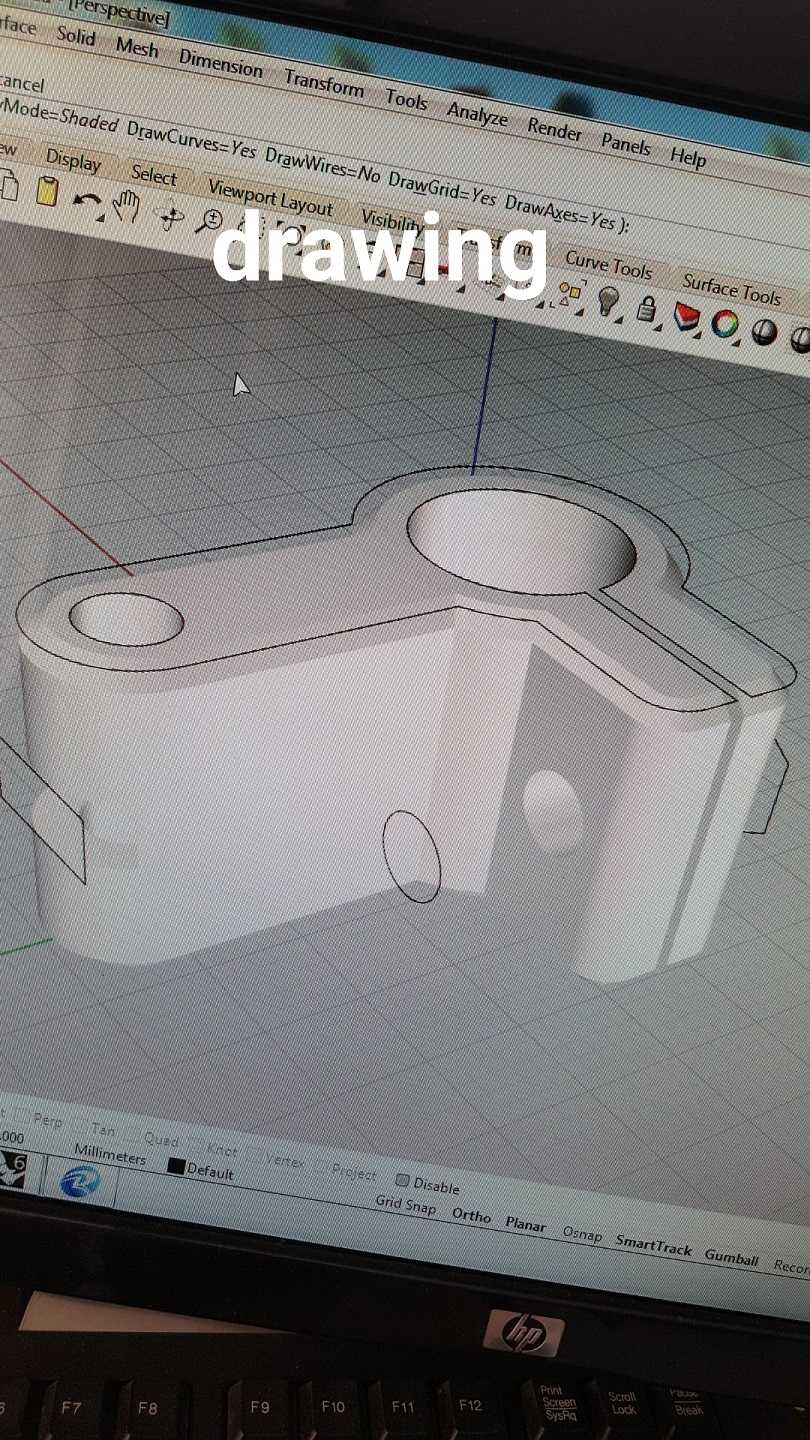Switch to the Surface Tools tab
The image size is (810, 1440).
(x=731, y=288)
